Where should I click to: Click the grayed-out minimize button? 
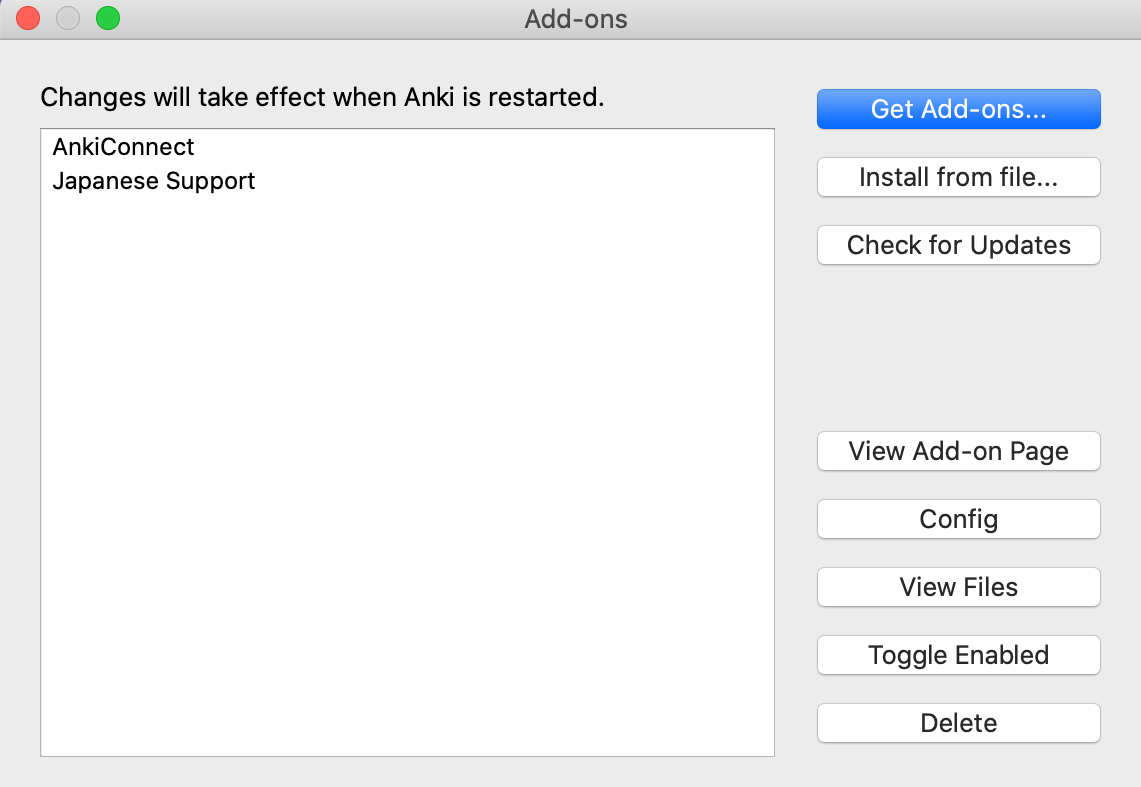pos(68,17)
